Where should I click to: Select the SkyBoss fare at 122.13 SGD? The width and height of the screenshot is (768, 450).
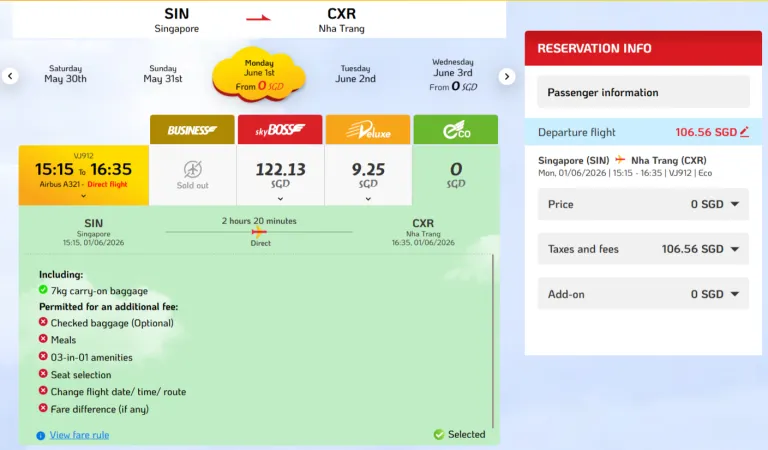pyautogui.click(x=280, y=174)
